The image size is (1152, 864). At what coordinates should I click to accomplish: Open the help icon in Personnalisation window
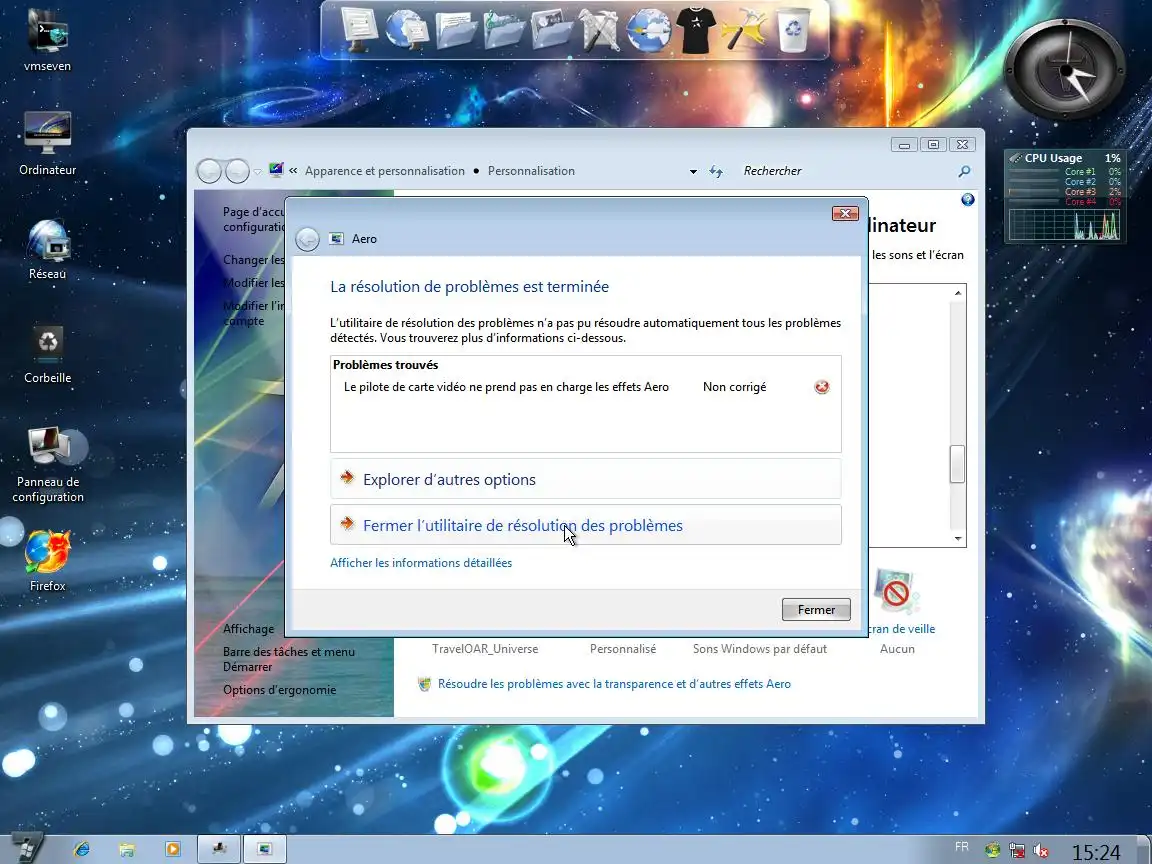coord(968,200)
